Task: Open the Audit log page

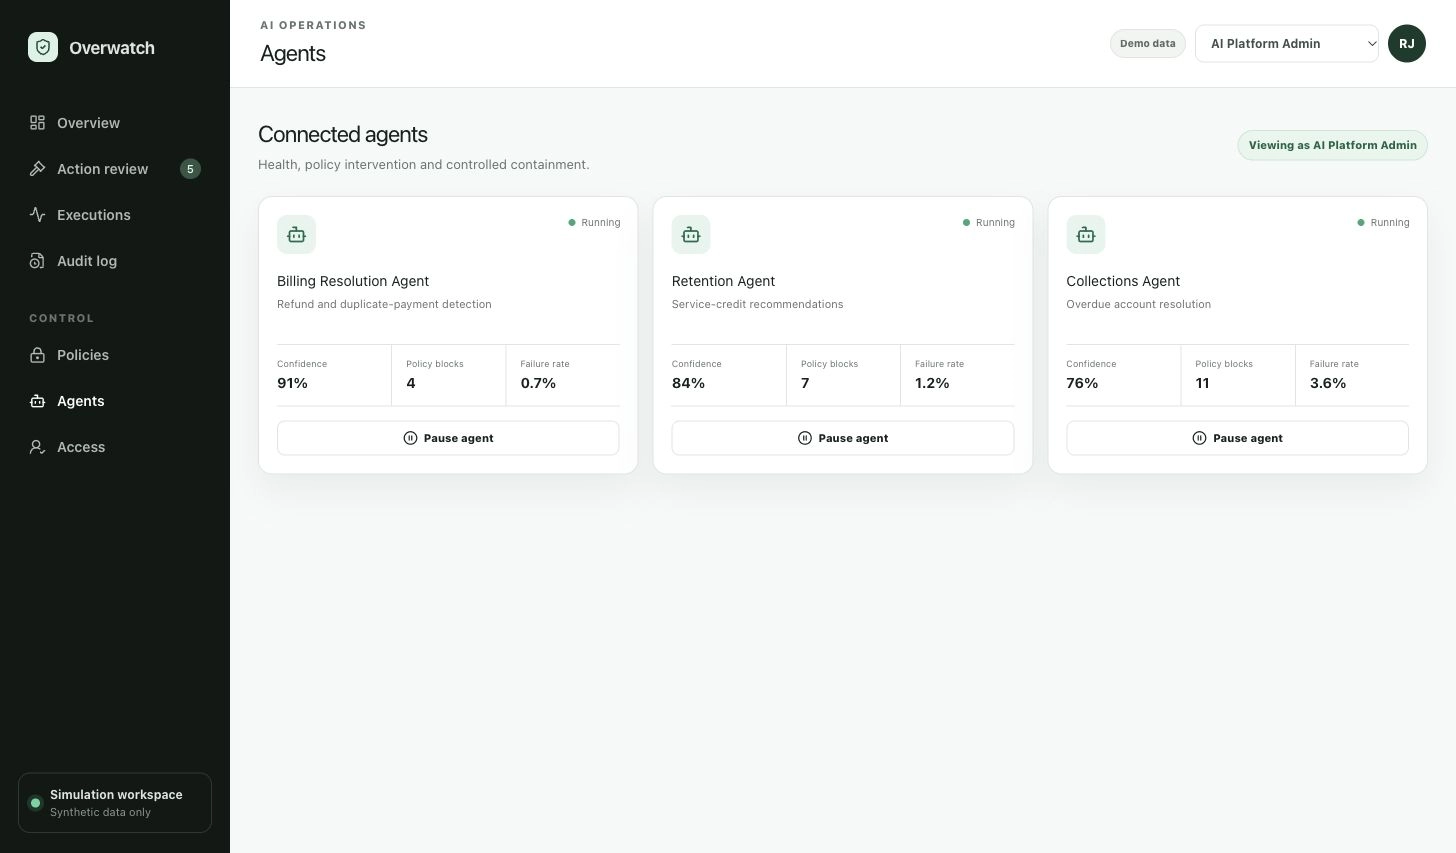Action: pyautogui.click(x=115, y=261)
